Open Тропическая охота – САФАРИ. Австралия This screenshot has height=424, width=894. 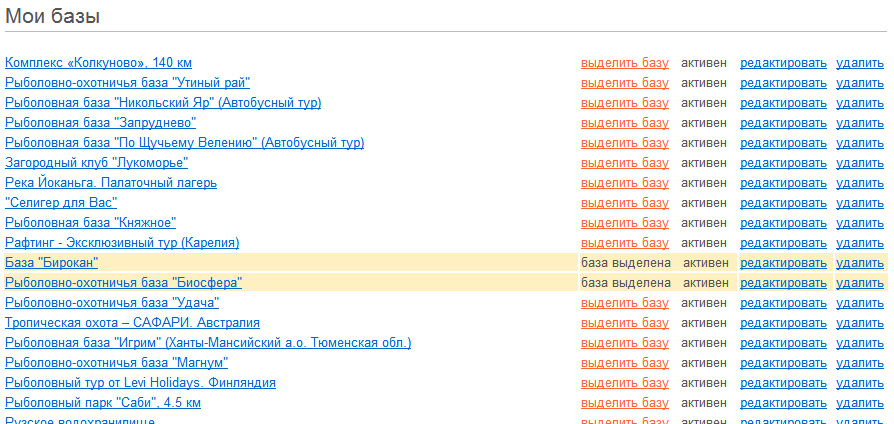[x=132, y=323]
